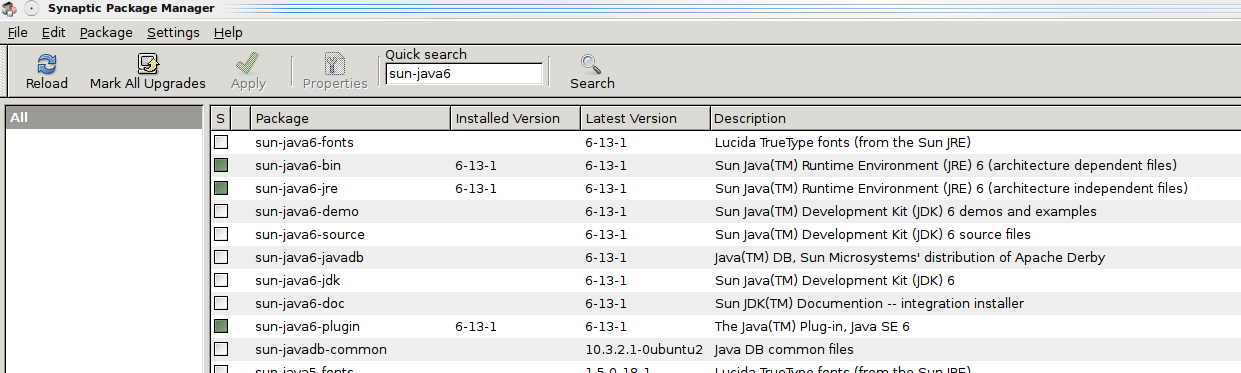Sort by the S status column header
This screenshot has height=373, width=1241.
click(x=220, y=118)
